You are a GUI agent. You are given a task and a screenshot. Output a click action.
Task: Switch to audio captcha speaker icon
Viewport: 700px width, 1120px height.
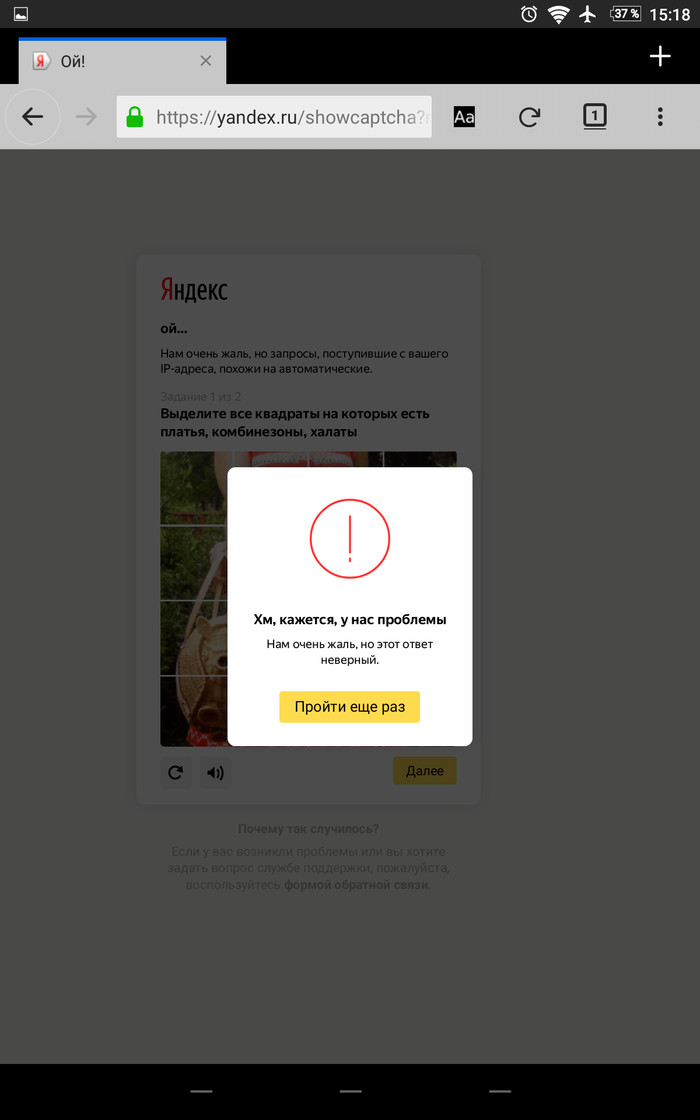215,772
